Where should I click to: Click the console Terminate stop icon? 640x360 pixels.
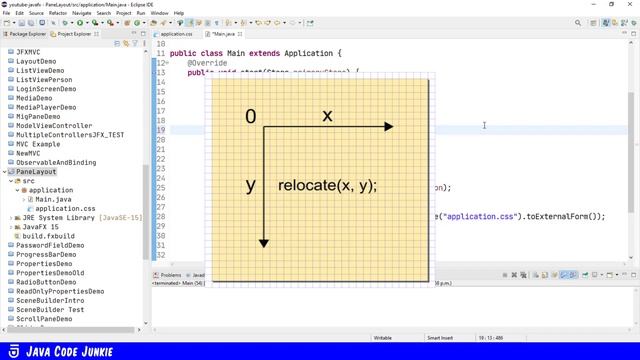click(x=505, y=275)
